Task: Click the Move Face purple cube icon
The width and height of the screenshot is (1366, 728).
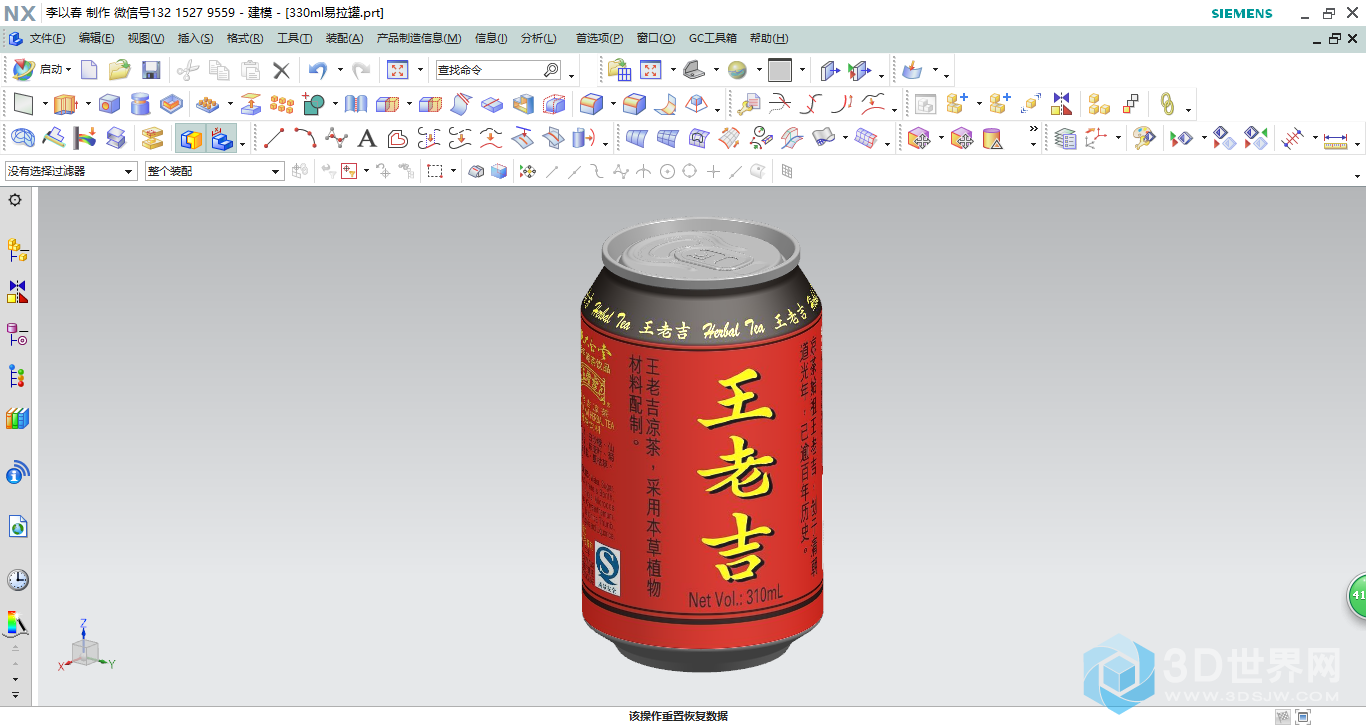Action: [x=919, y=138]
